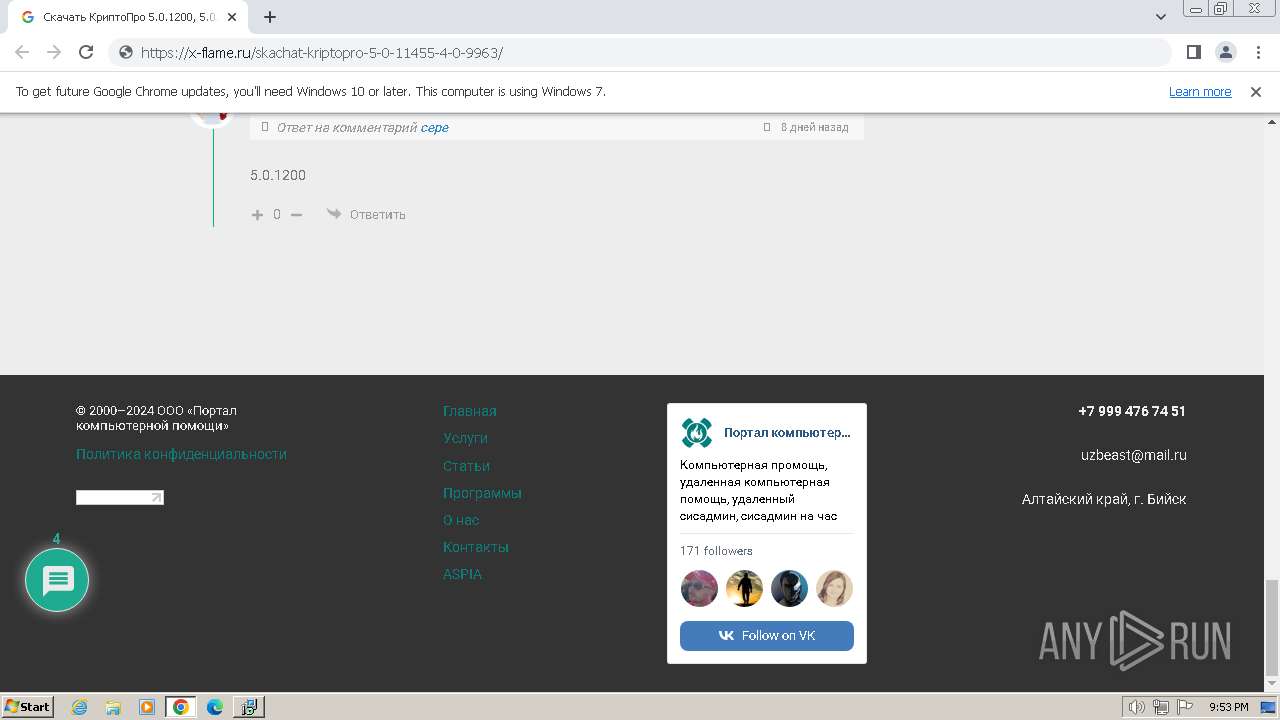This screenshot has height=720, width=1280.
Task: Reload the current page
Action: 86,52
